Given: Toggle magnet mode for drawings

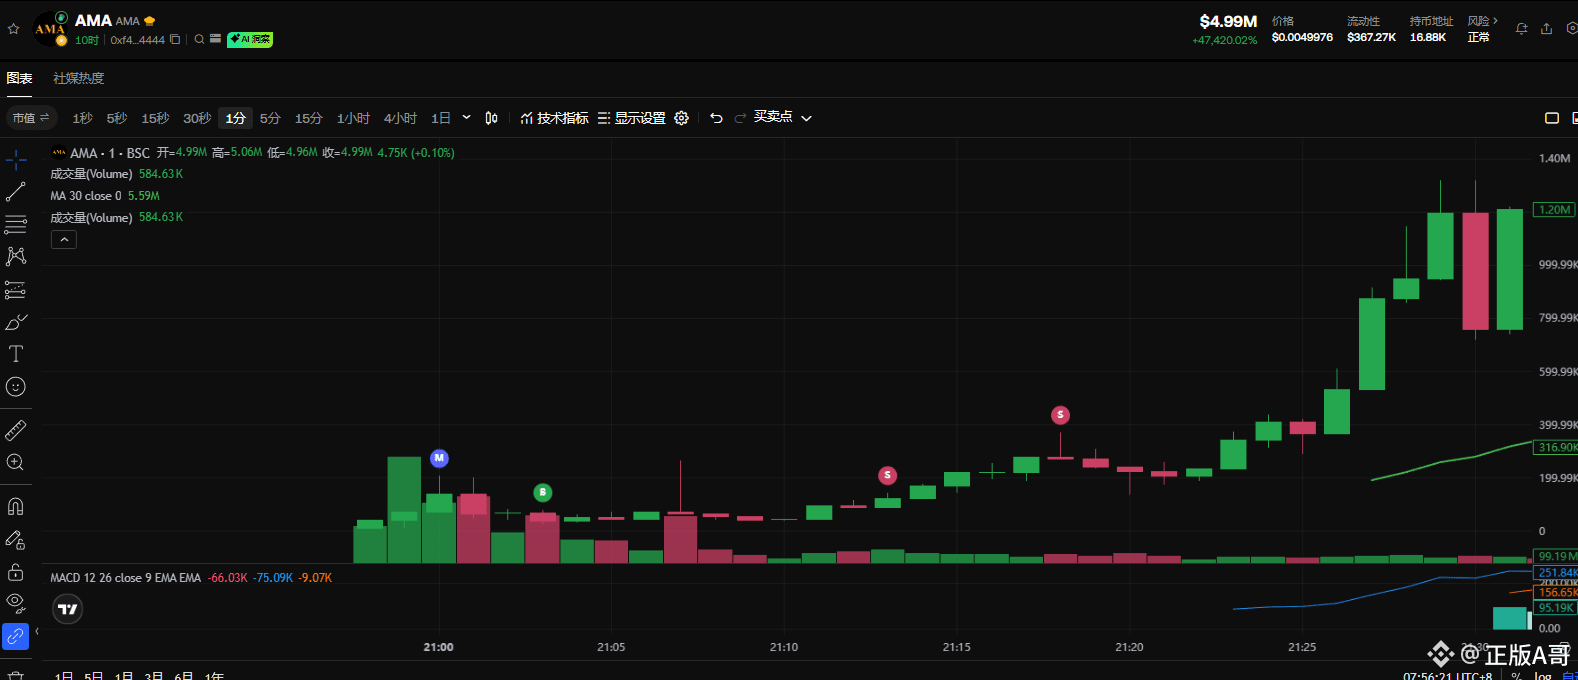Looking at the screenshot, I should 16,507.
